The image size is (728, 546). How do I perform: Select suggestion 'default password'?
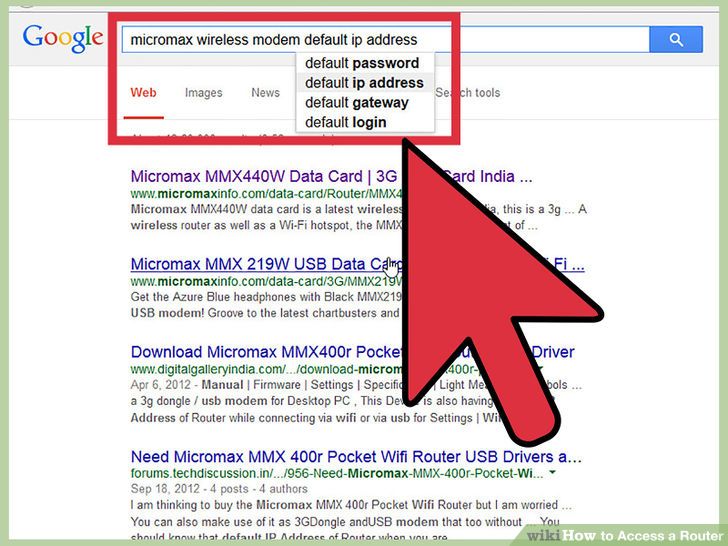(x=362, y=63)
